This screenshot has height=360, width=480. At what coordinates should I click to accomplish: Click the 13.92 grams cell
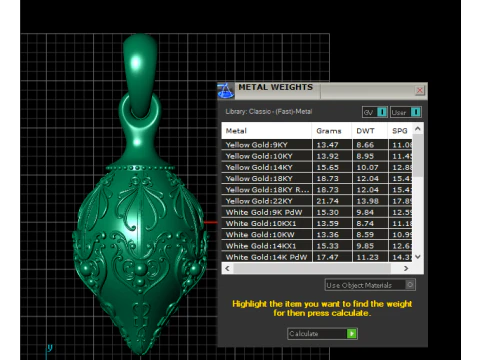click(332, 156)
